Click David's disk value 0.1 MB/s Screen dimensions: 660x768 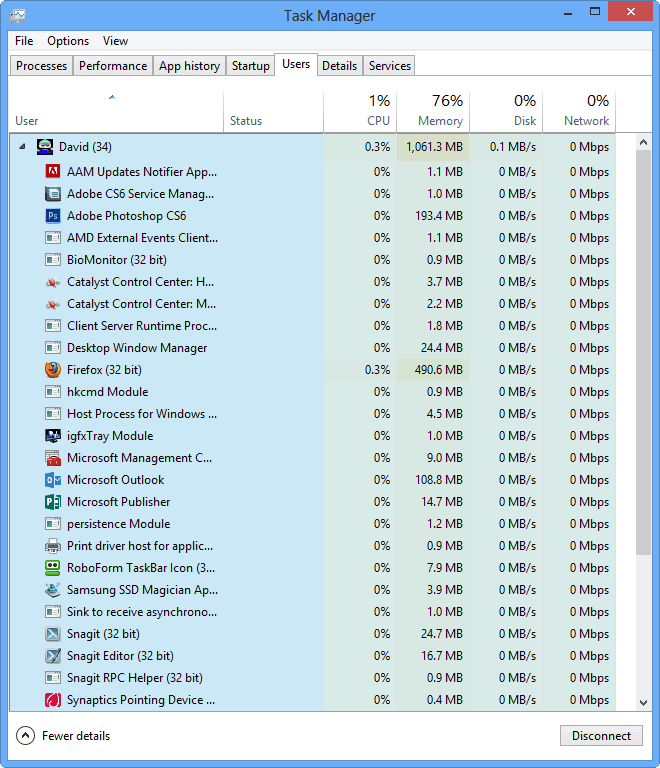tap(513, 147)
